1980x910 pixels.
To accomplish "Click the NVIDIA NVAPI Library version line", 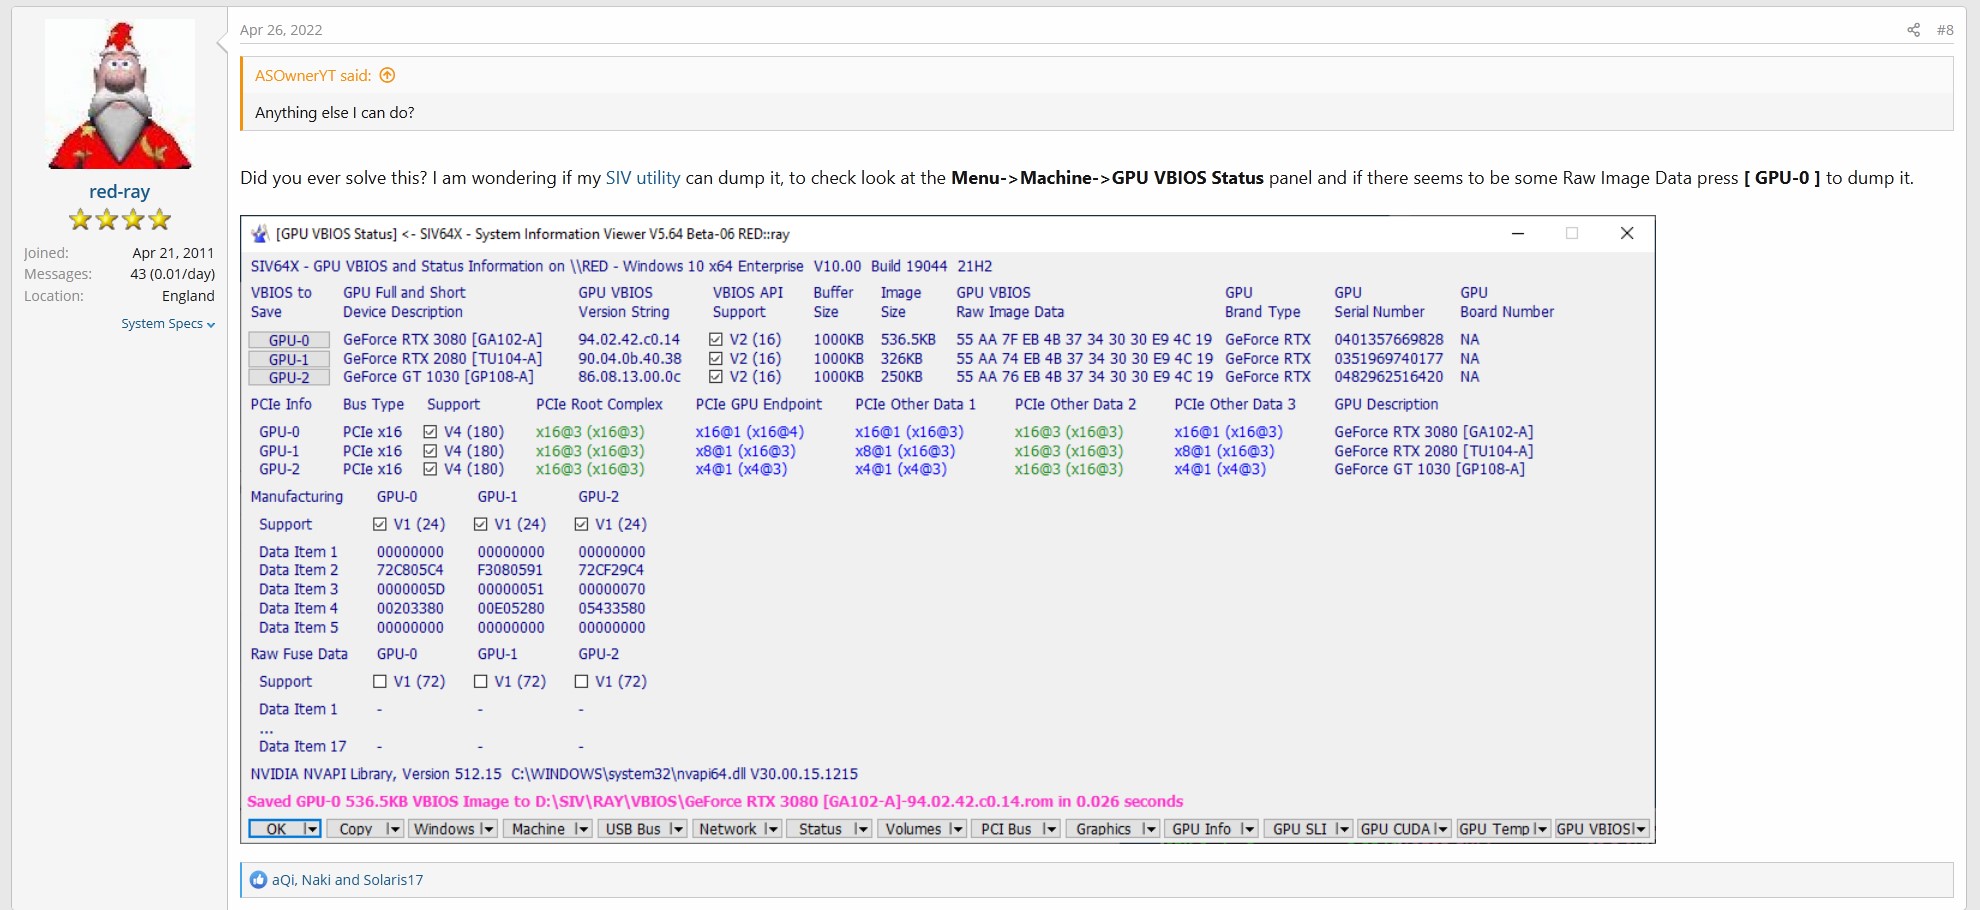I will (x=554, y=774).
